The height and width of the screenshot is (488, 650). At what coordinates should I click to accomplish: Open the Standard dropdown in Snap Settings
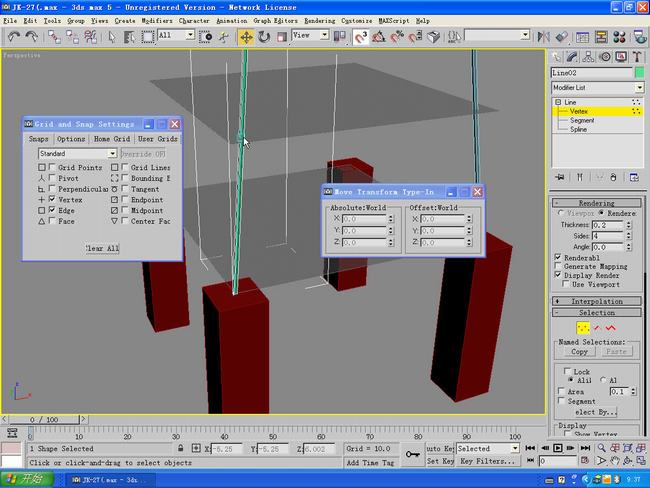tap(78, 154)
